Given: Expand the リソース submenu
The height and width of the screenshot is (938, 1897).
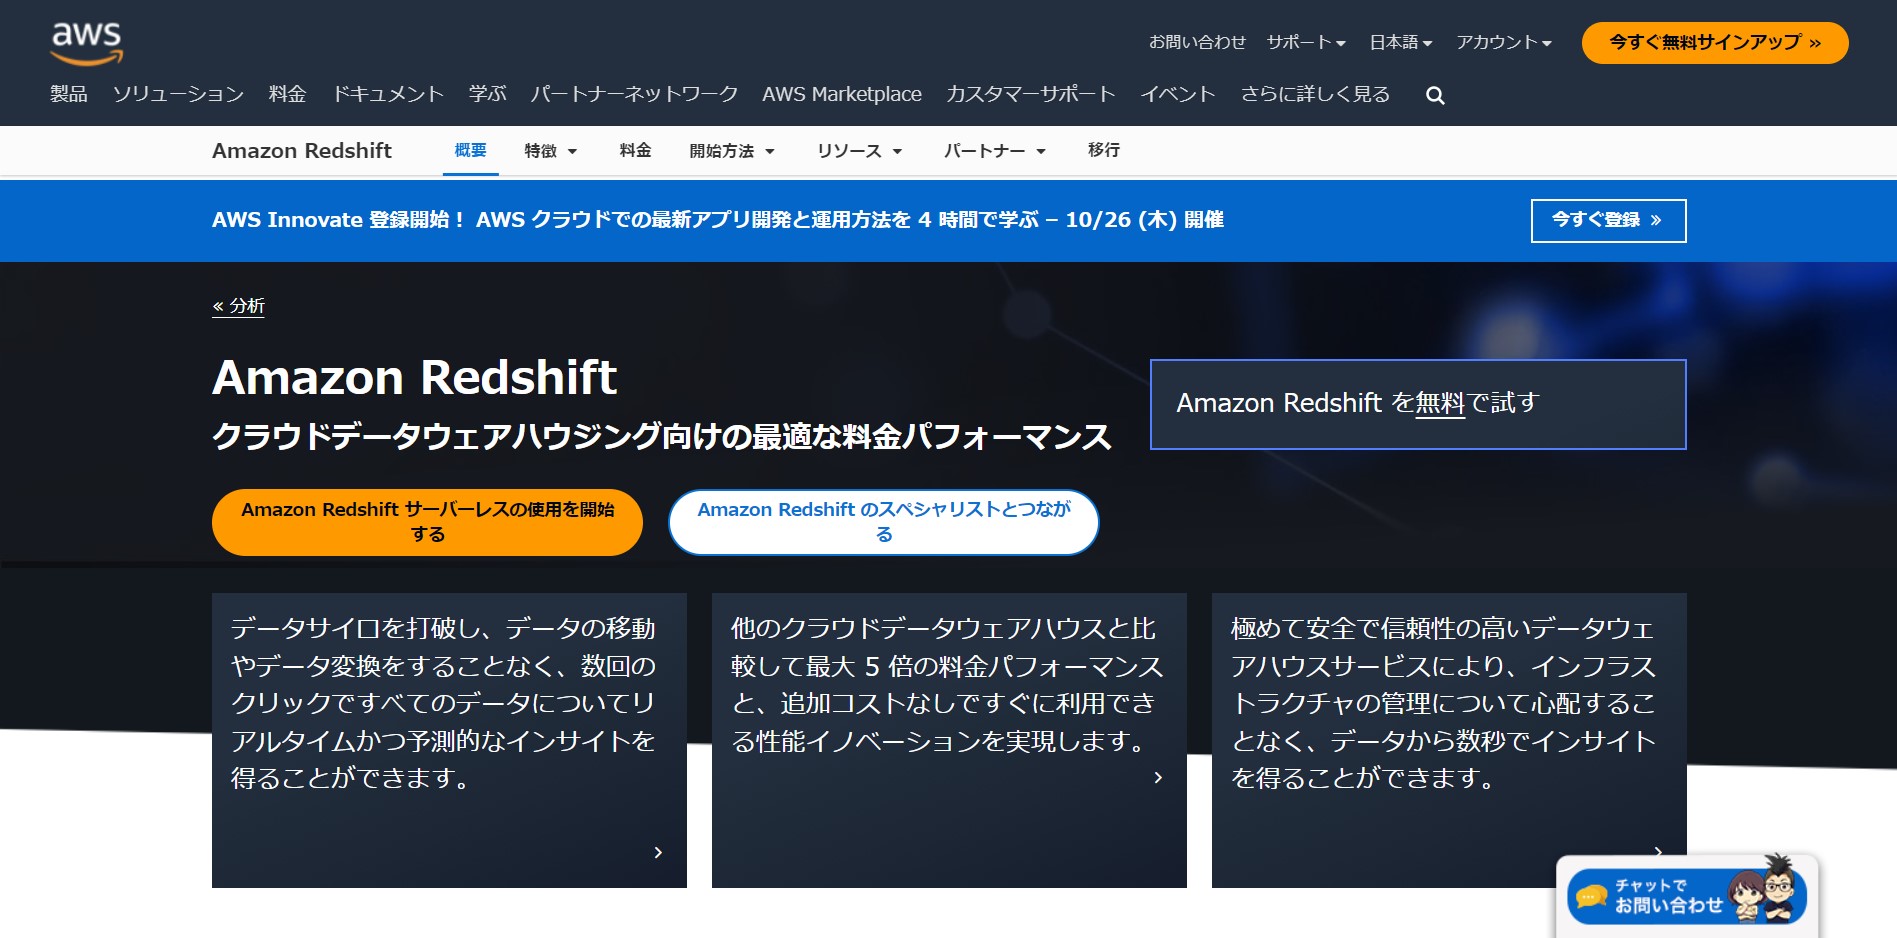Looking at the screenshot, I should 860,151.
